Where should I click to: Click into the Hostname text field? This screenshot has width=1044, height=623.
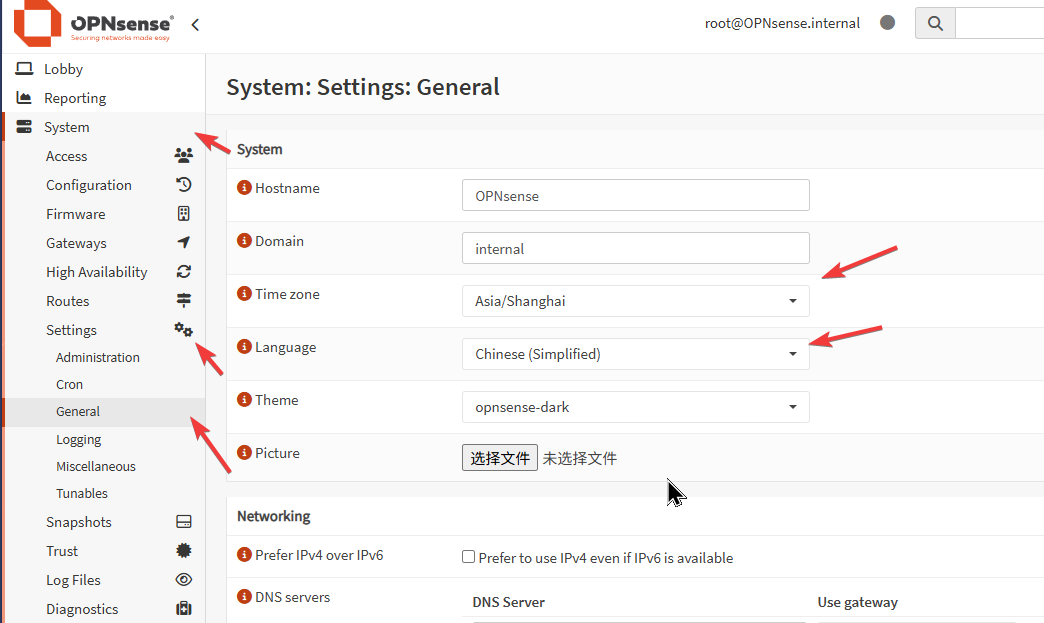tap(635, 195)
